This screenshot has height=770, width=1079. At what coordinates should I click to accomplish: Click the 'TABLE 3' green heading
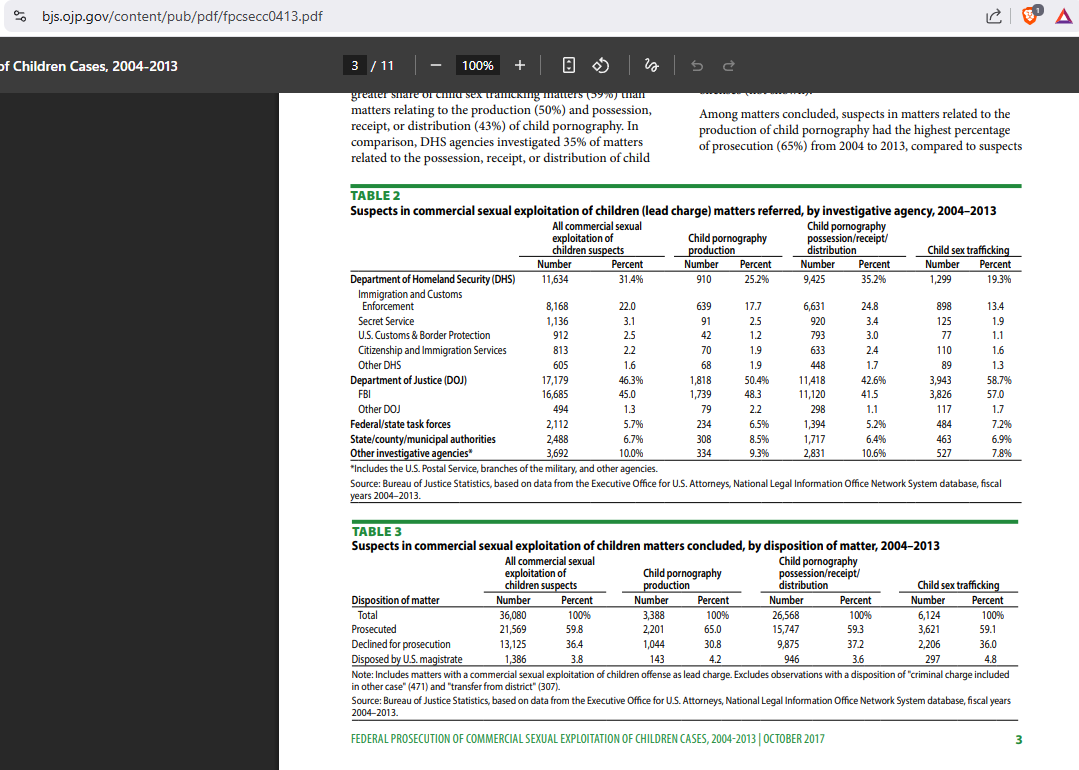tap(376, 531)
